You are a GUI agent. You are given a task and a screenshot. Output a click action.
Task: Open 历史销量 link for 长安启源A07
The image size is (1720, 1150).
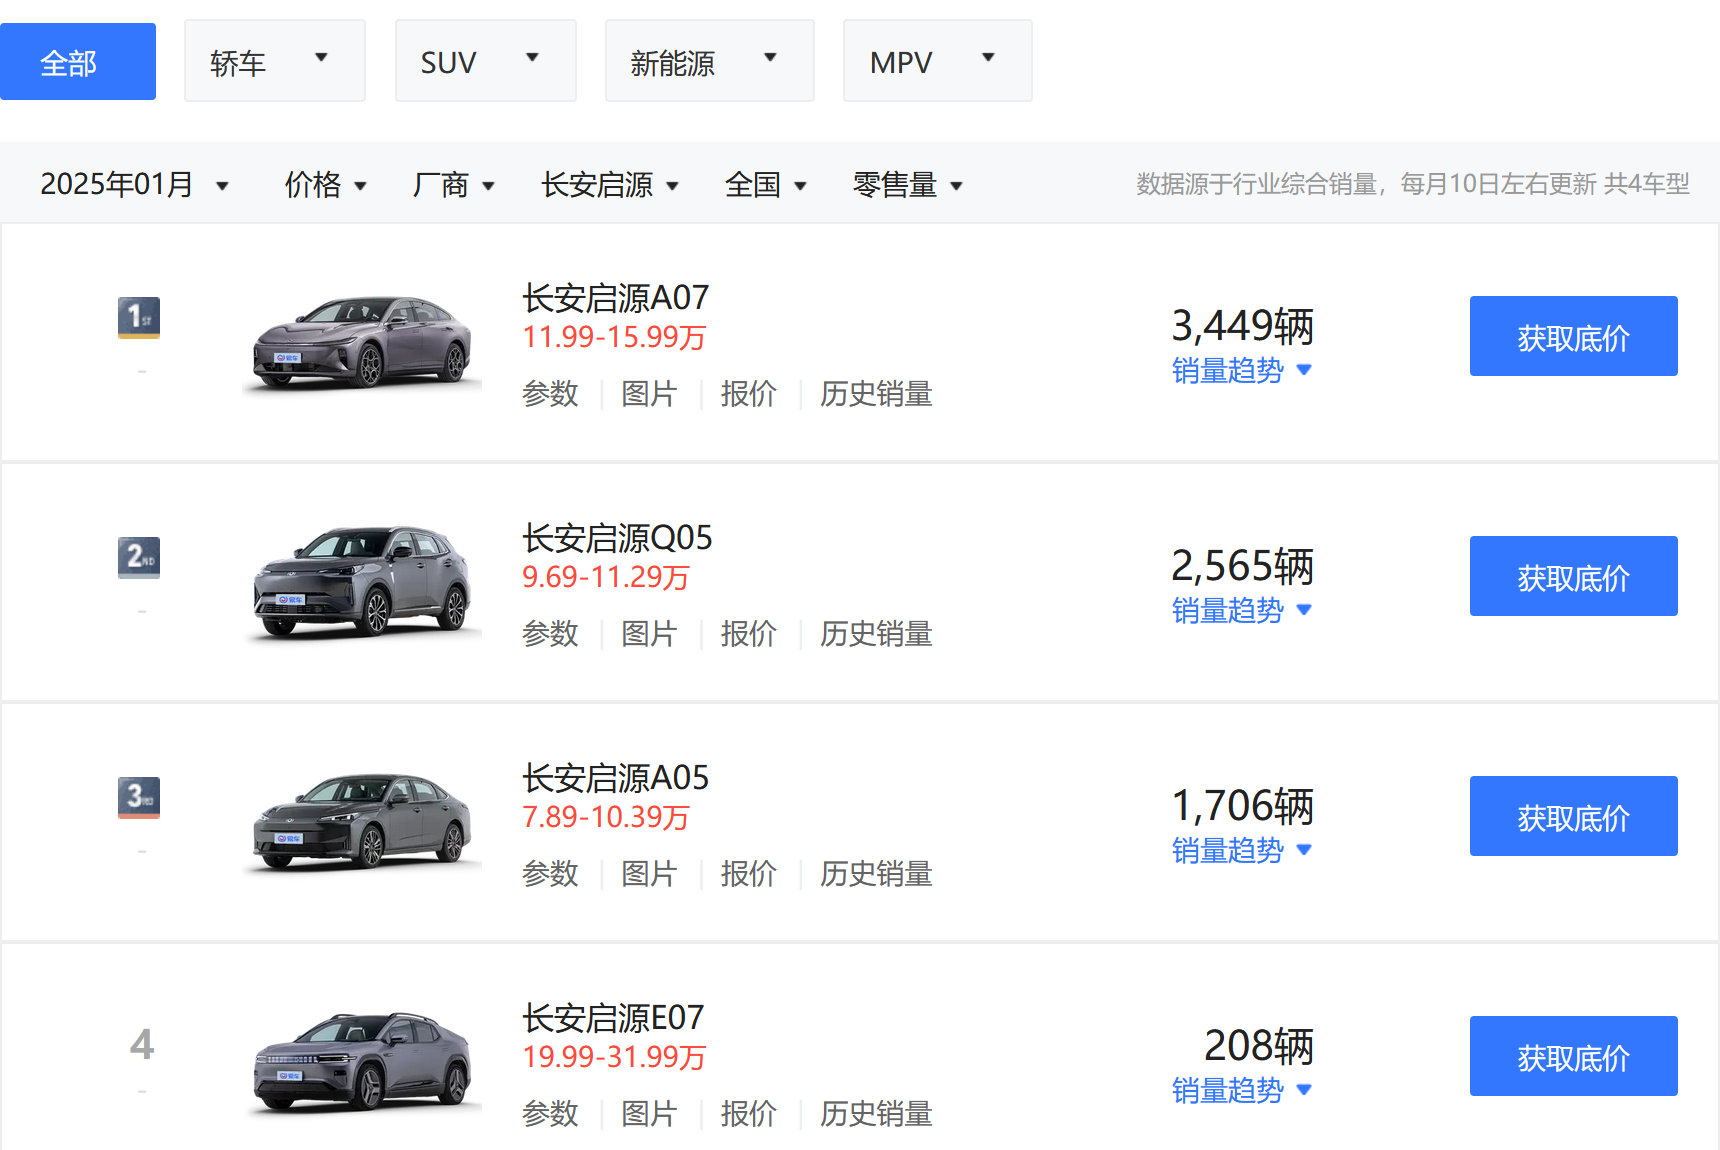click(x=876, y=394)
